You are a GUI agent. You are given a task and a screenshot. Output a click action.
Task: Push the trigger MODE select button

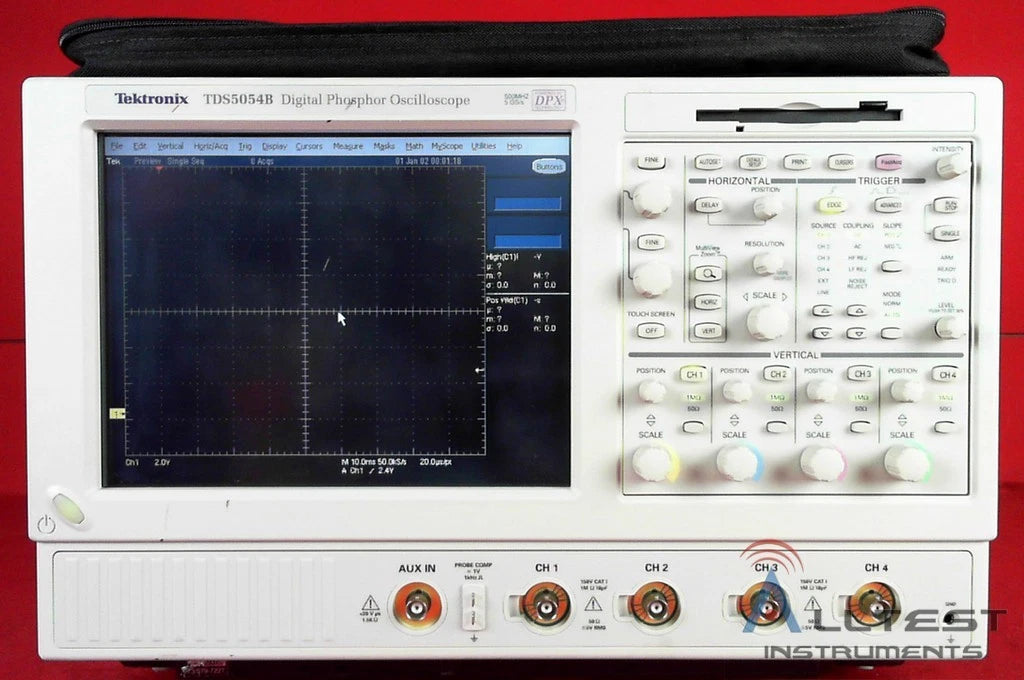coord(891,334)
